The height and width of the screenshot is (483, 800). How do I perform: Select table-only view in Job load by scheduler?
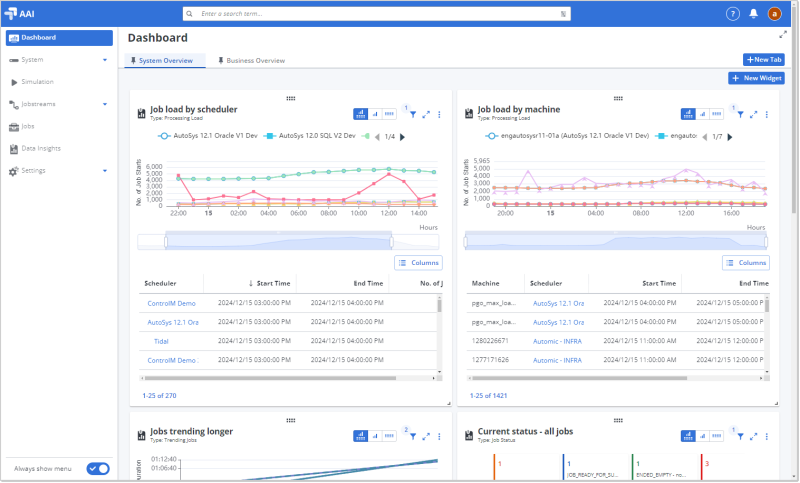coord(389,114)
